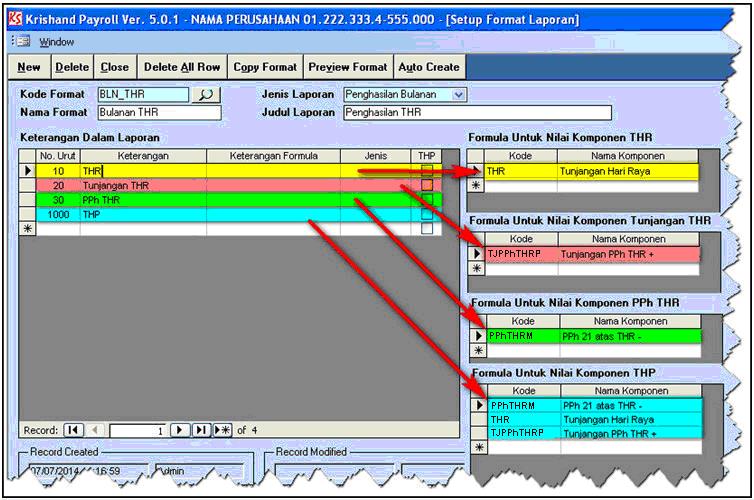Select new-row asterisk in Komponen THR formula grid
754x500 pixels.
[x=476, y=185]
